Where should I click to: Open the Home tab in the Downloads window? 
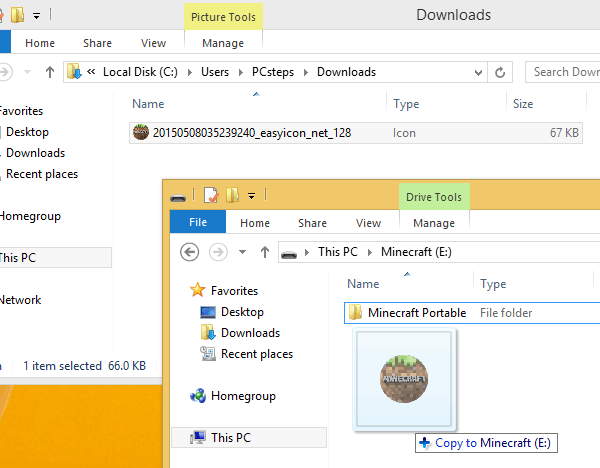tap(40, 43)
